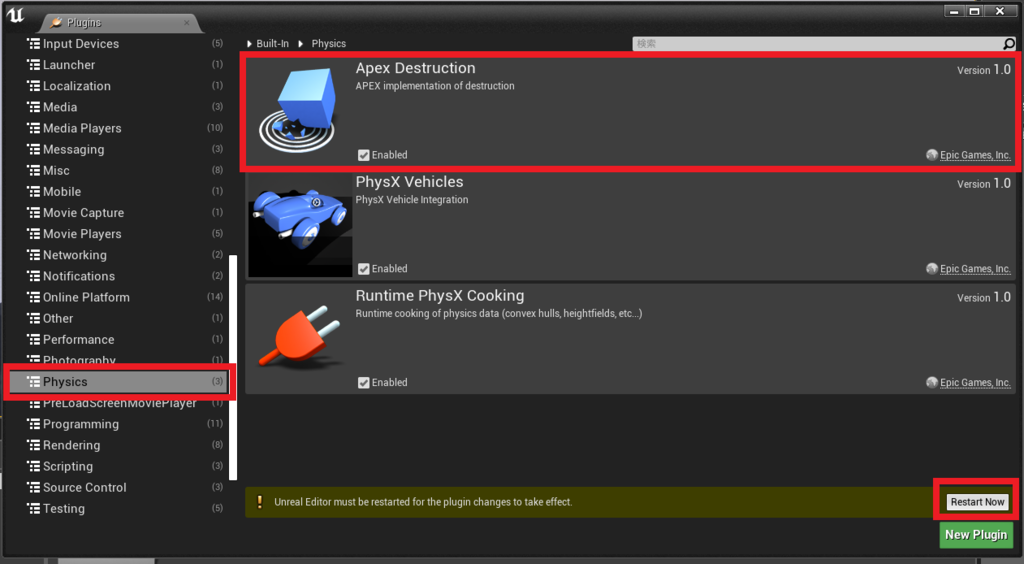The height and width of the screenshot is (564, 1024).
Task: Click the list icon next to Launcher
Action: click(x=33, y=65)
